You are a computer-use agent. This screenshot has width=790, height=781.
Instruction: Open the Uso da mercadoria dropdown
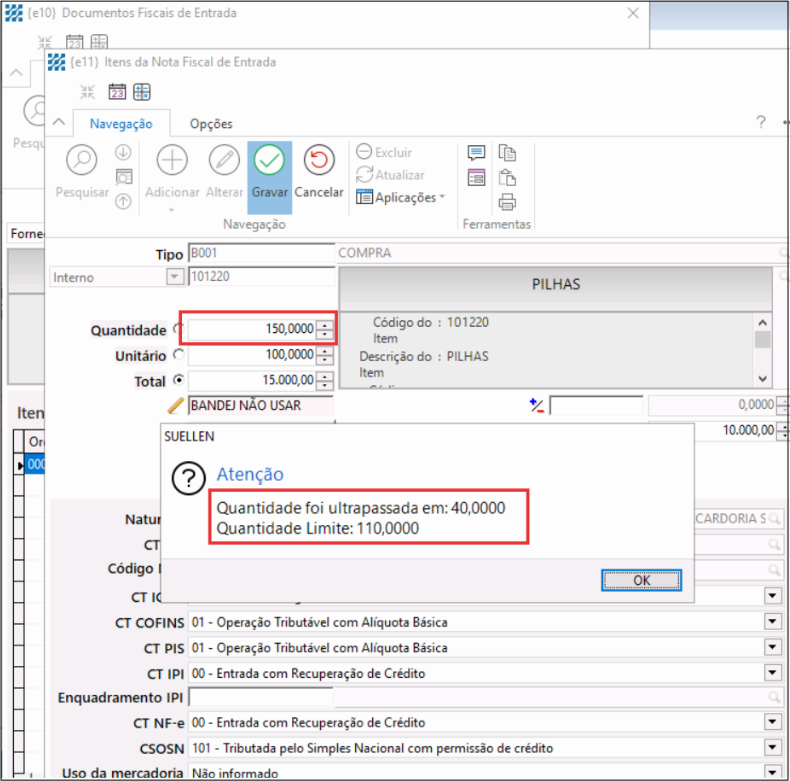(772, 771)
